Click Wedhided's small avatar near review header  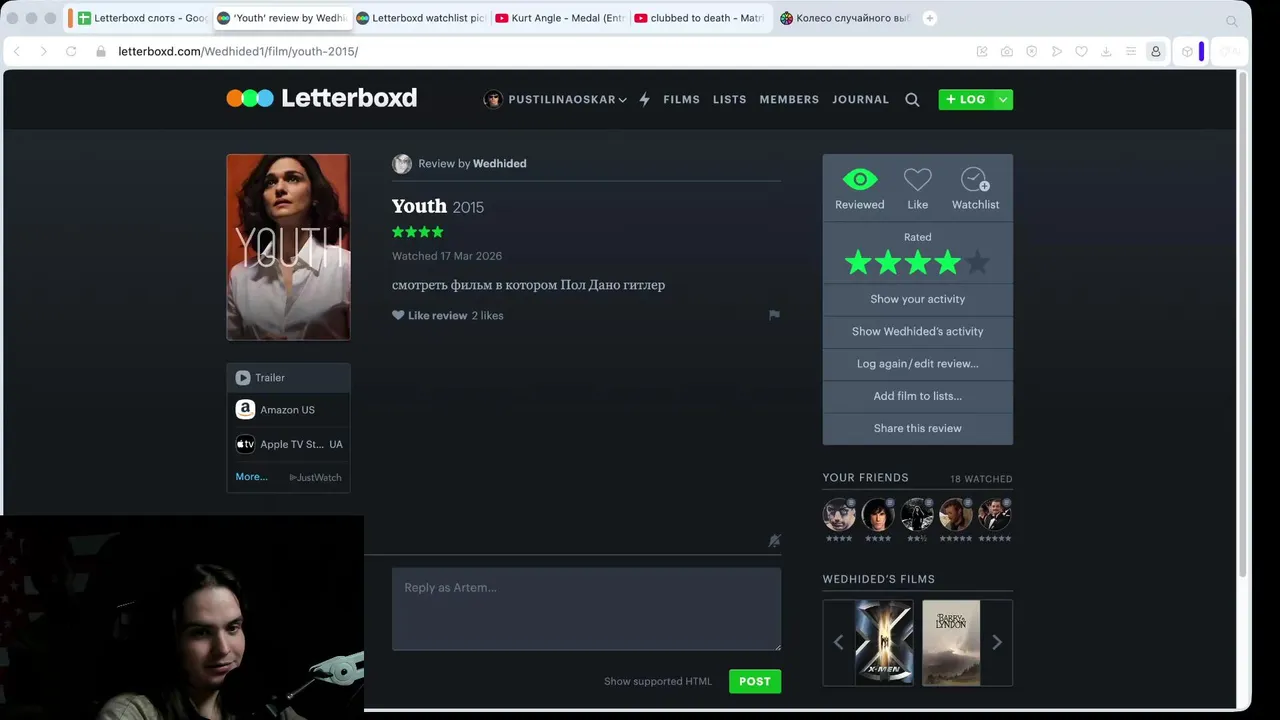(402, 164)
